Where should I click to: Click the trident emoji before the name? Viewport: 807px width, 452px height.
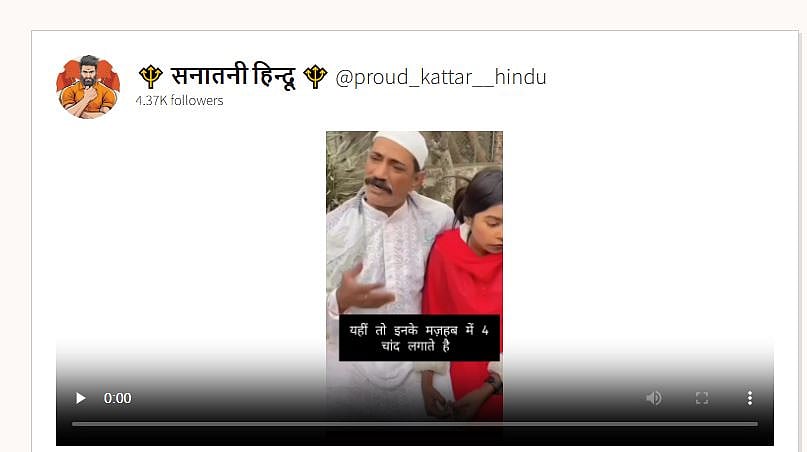pyautogui.click(x=151, y=77)
